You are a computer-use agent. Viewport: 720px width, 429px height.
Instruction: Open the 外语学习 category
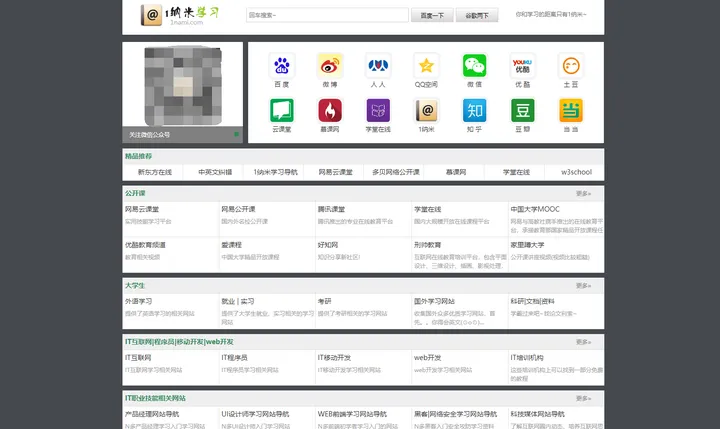click(138, 302)
